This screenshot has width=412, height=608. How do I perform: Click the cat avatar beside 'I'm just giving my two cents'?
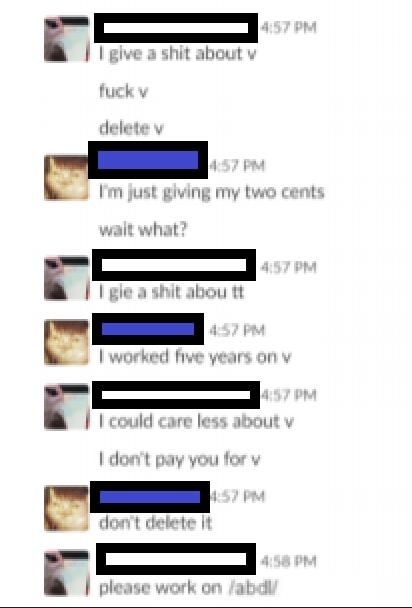(67, 178)
